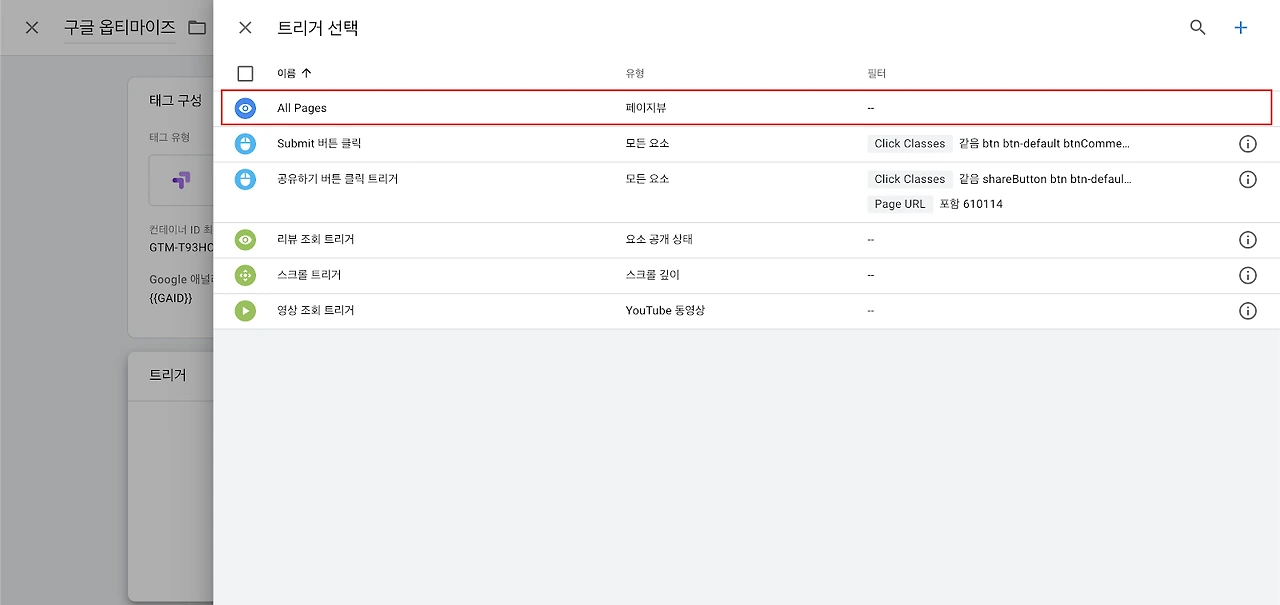Click 스크롤 트리거 scroll depth icon

(x=245, y=275)
